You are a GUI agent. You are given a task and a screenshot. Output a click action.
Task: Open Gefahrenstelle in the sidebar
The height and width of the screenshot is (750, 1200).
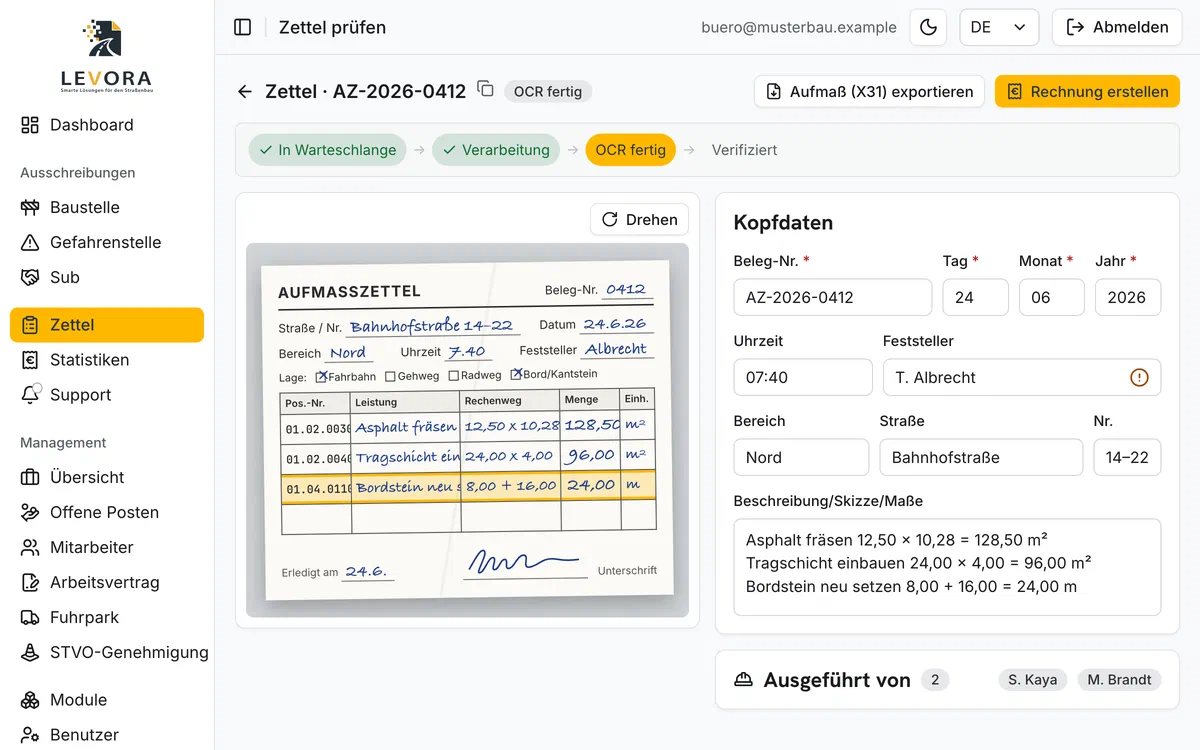pyautogui.click(x=107, y=243)
